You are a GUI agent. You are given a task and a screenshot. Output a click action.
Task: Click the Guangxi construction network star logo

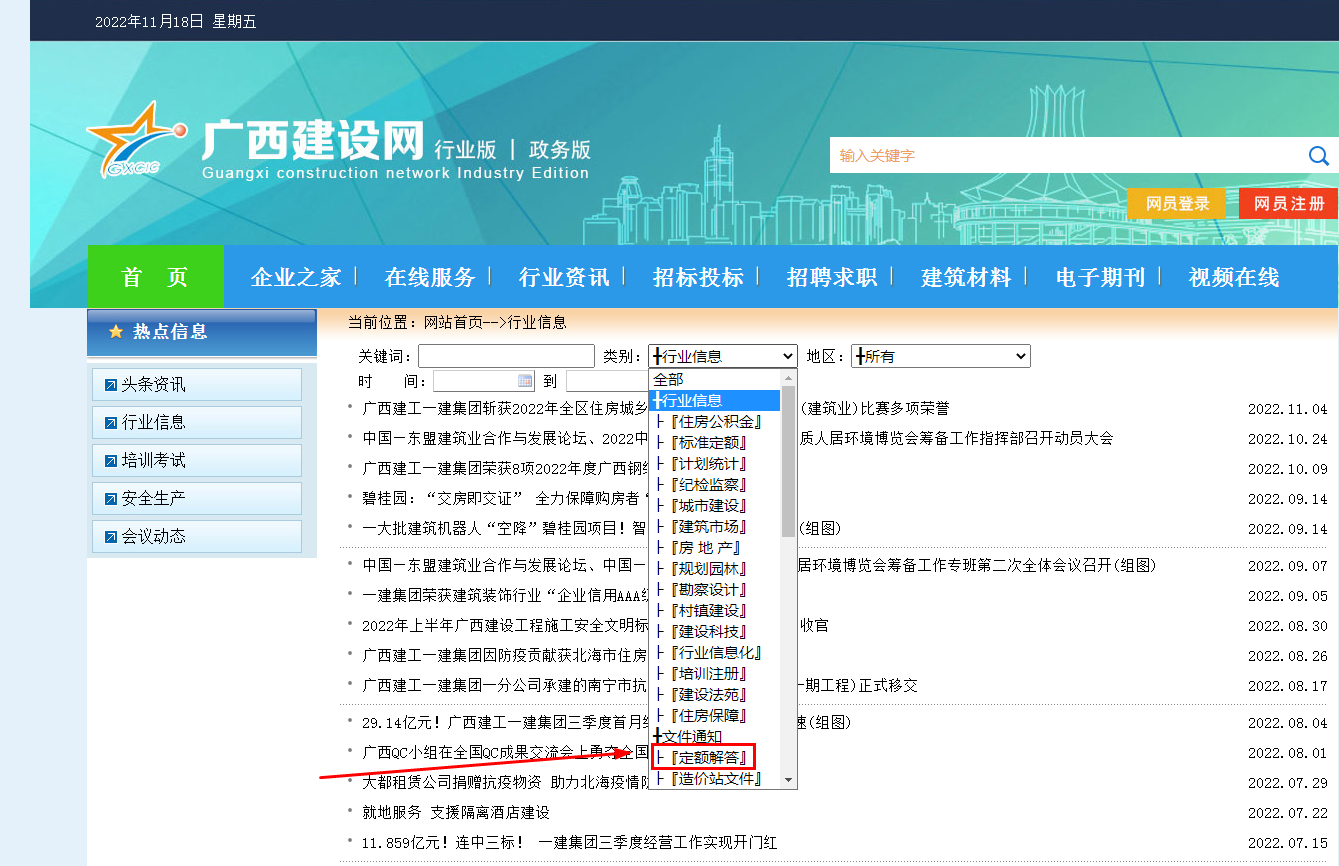tap(135, 142)
